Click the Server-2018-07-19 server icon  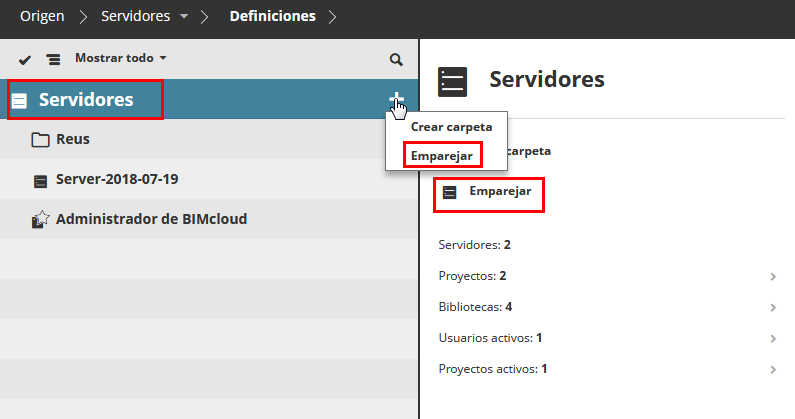coord(41,181)
